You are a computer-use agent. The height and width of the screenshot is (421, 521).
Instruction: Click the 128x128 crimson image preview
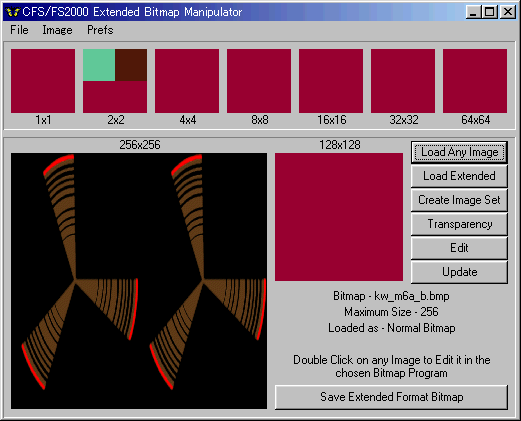click(x=339, y=217)
